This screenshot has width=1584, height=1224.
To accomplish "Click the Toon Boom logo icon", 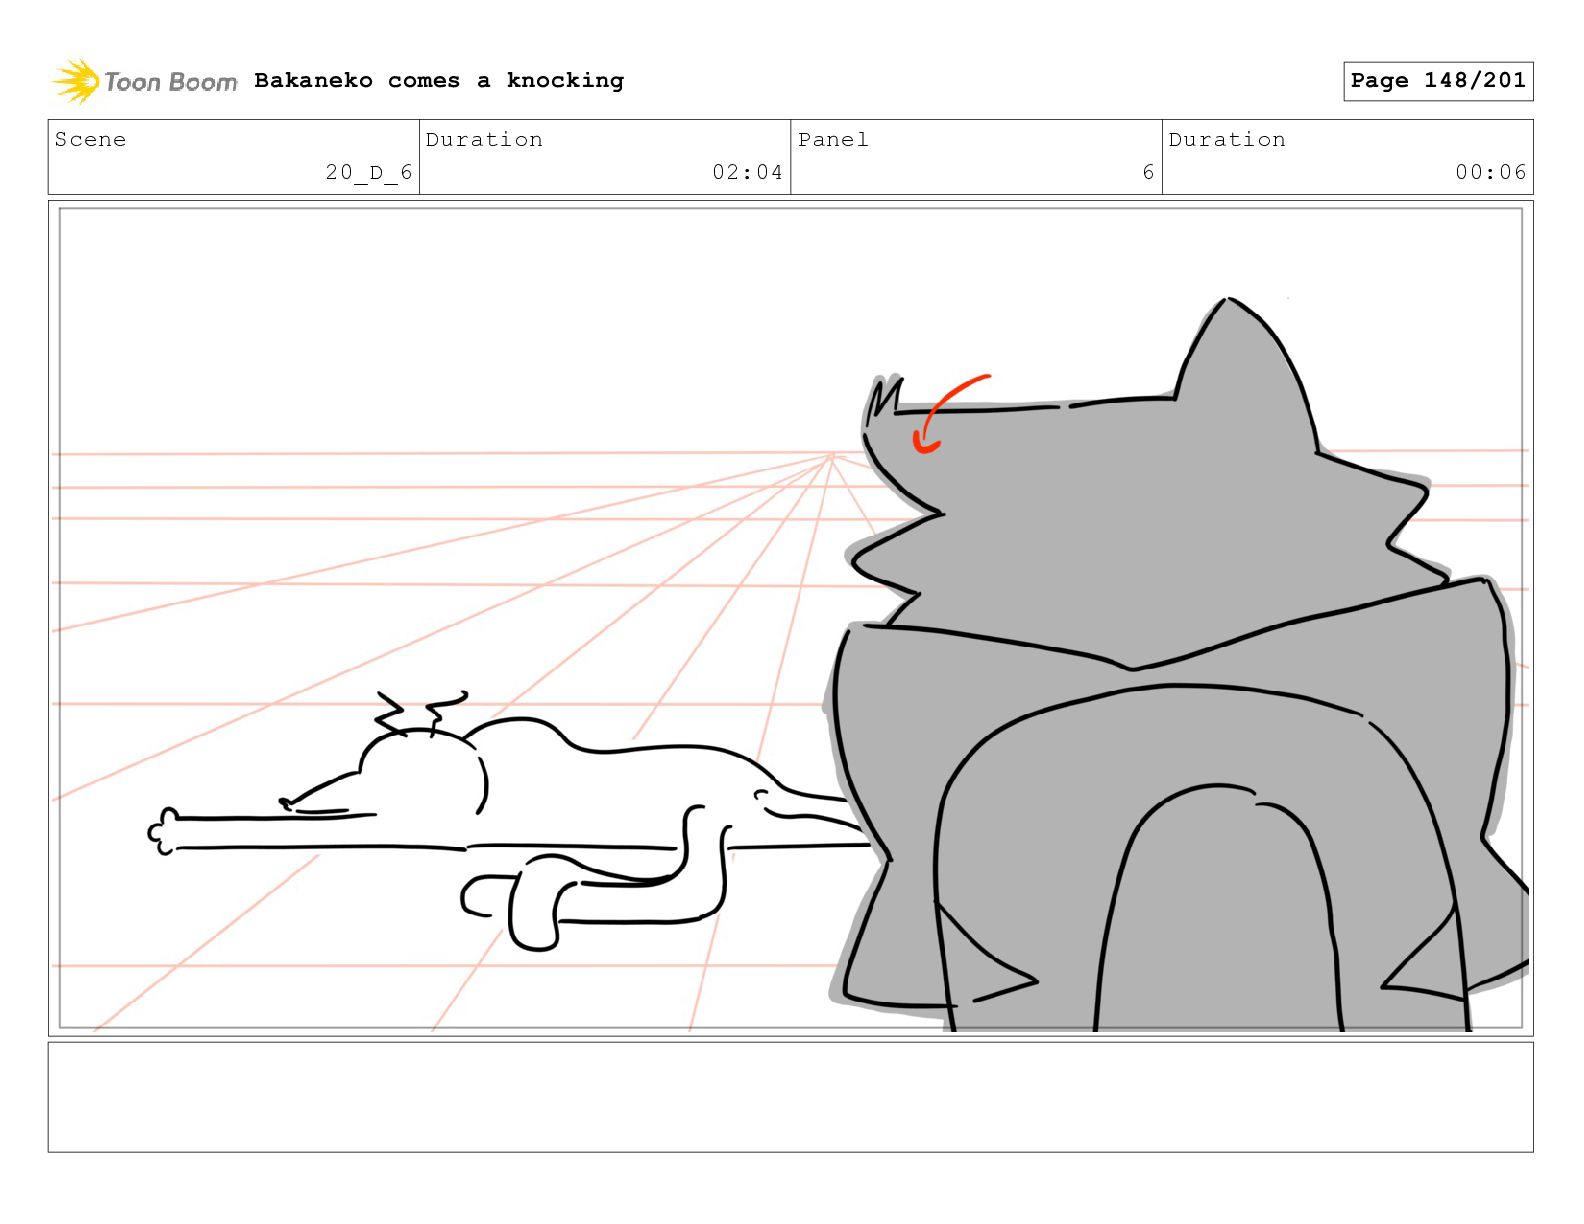I will tap(76, 81).
